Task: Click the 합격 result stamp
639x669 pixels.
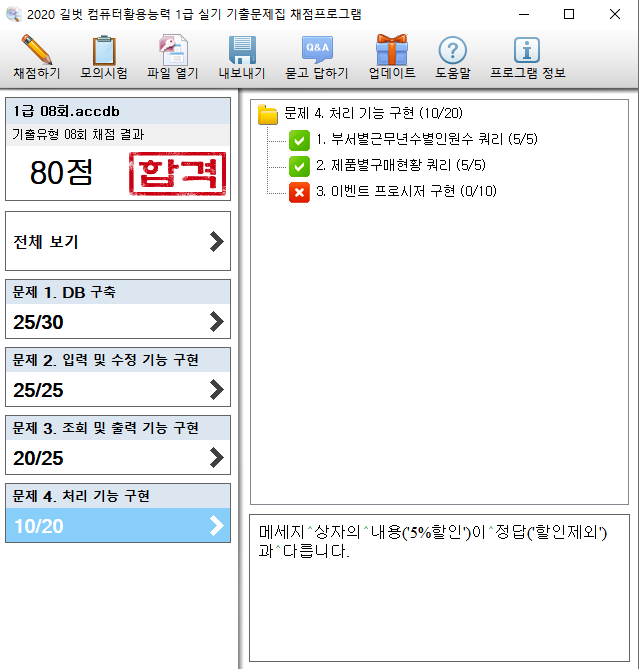Action: pyautogui.click(x=177, y=174)
